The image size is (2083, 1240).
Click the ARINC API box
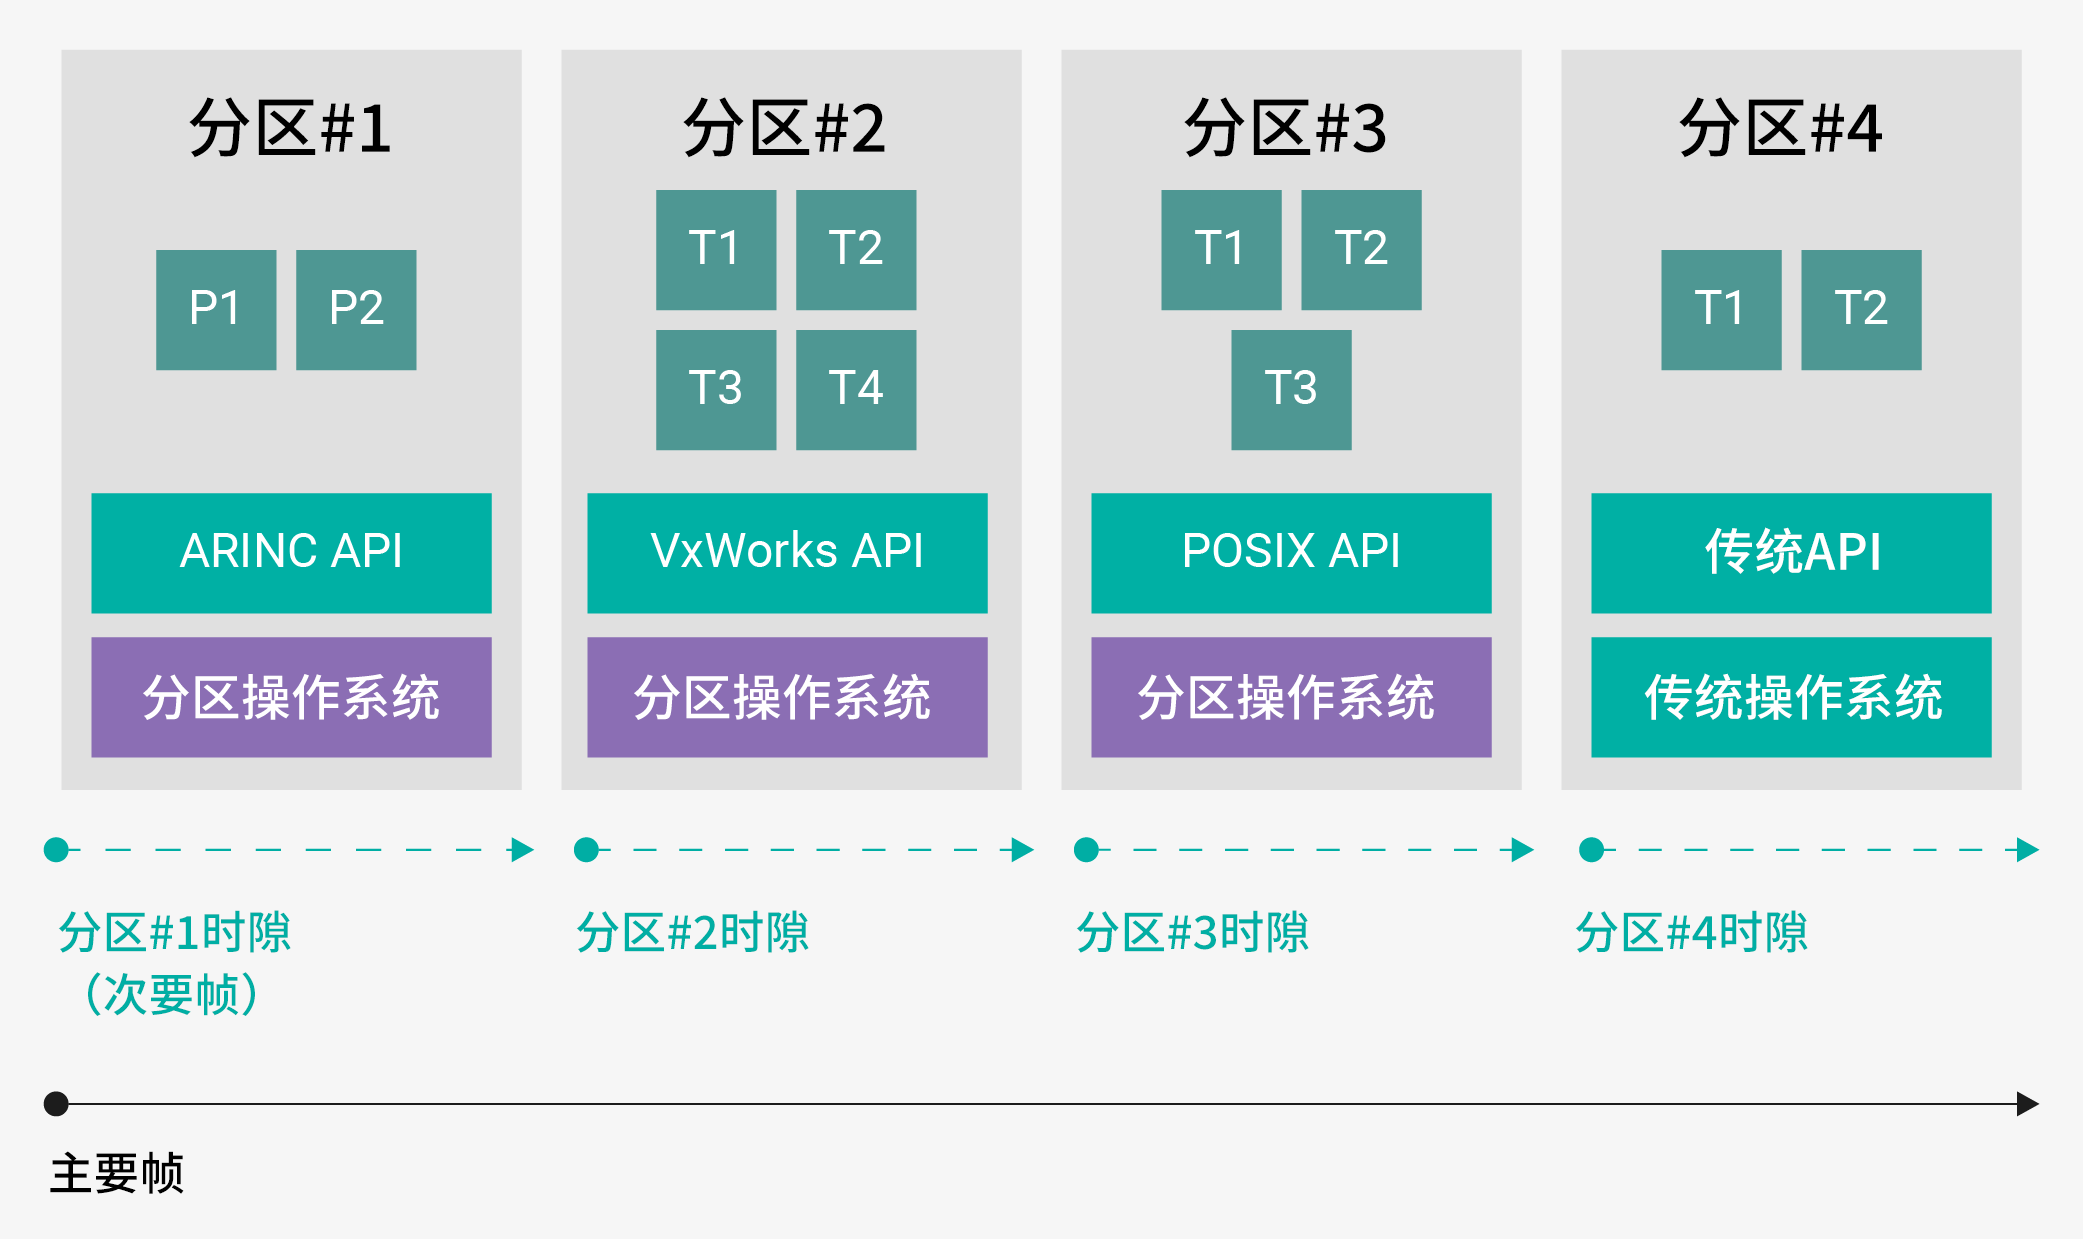[291, 552]
